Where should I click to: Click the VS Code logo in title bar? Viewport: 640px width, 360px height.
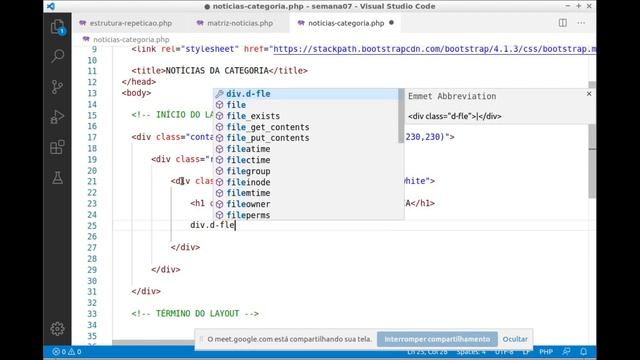[51, 6]
